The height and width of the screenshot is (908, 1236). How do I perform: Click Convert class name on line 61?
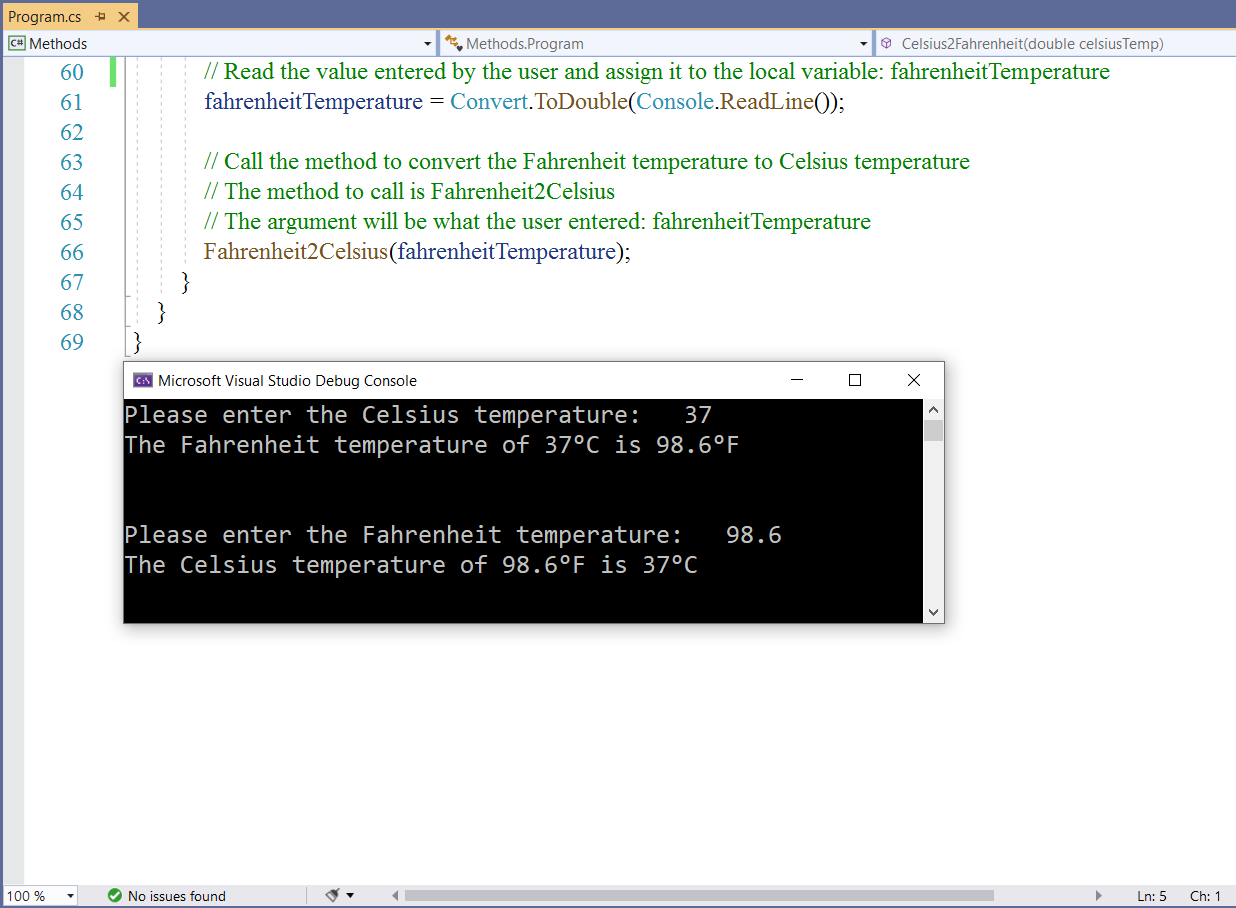coord(488,102)
